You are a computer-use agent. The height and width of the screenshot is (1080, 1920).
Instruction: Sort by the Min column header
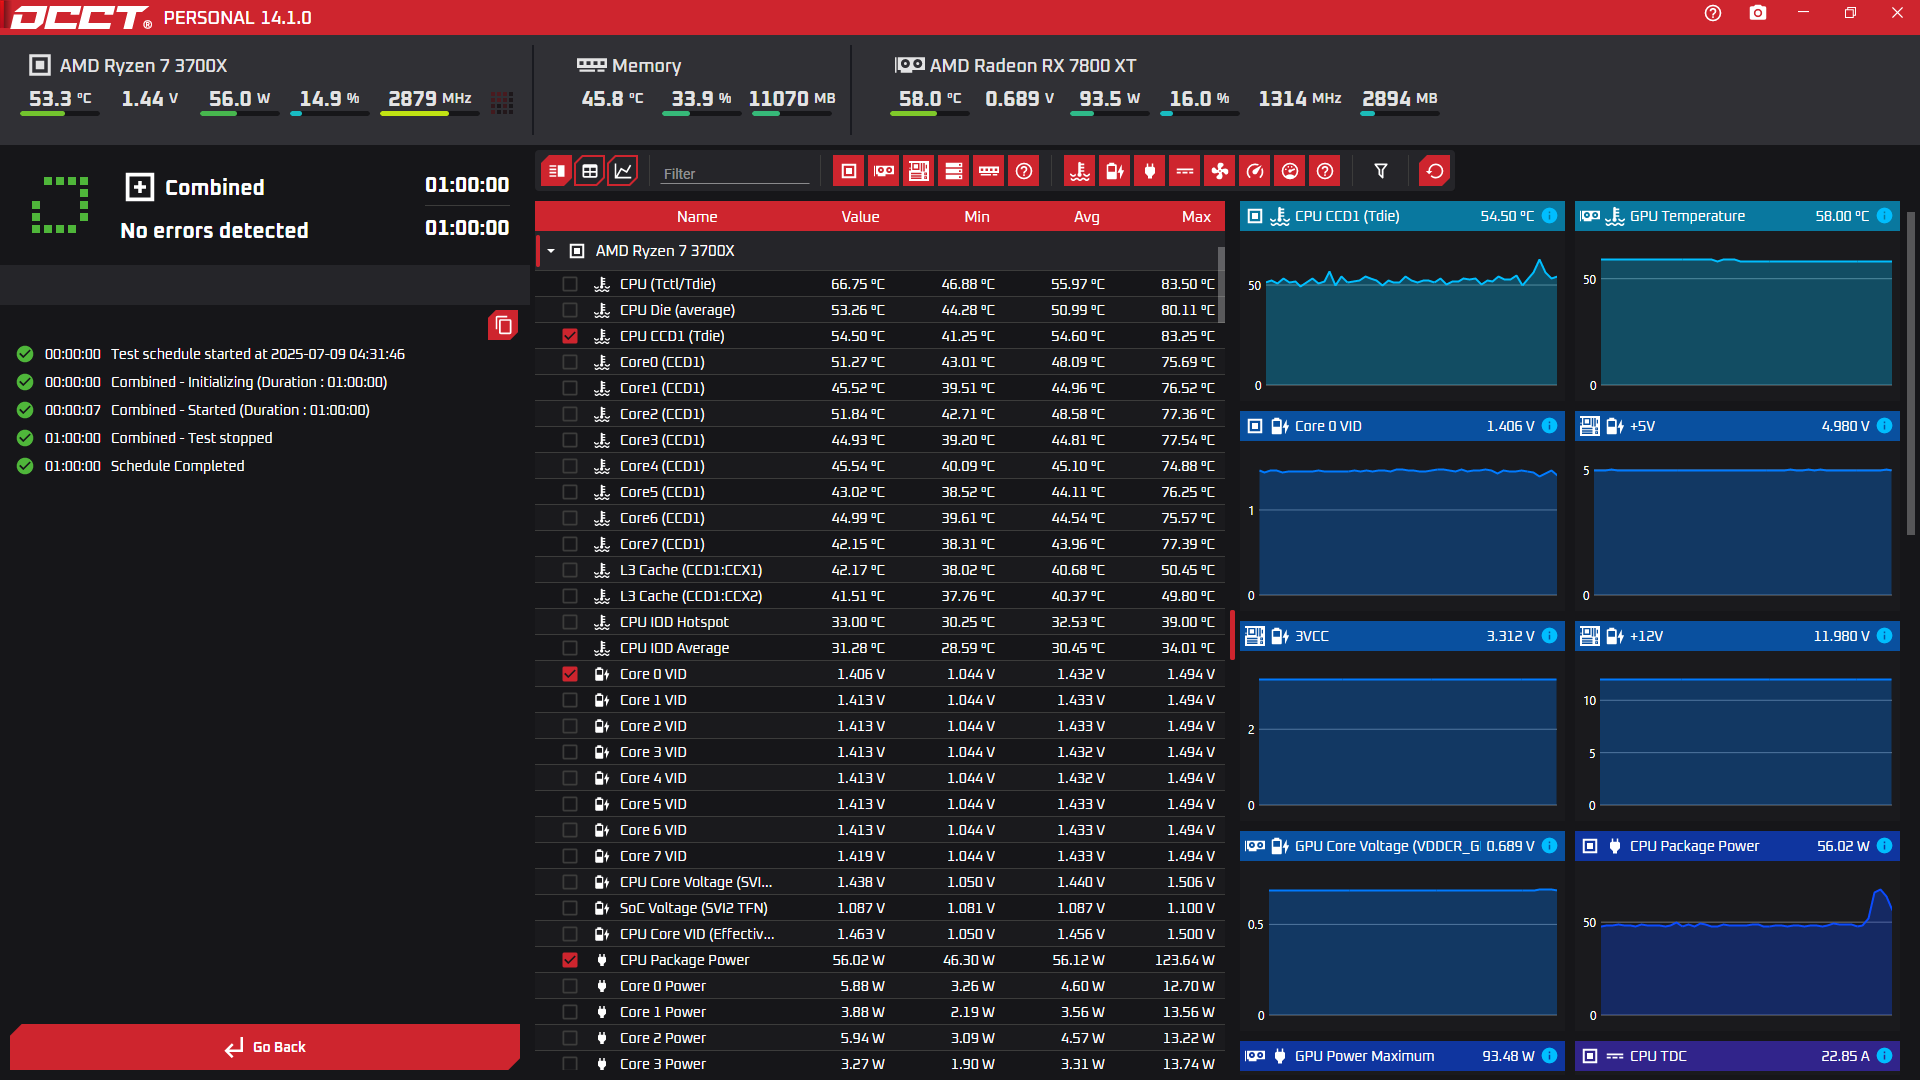(977, 217)
